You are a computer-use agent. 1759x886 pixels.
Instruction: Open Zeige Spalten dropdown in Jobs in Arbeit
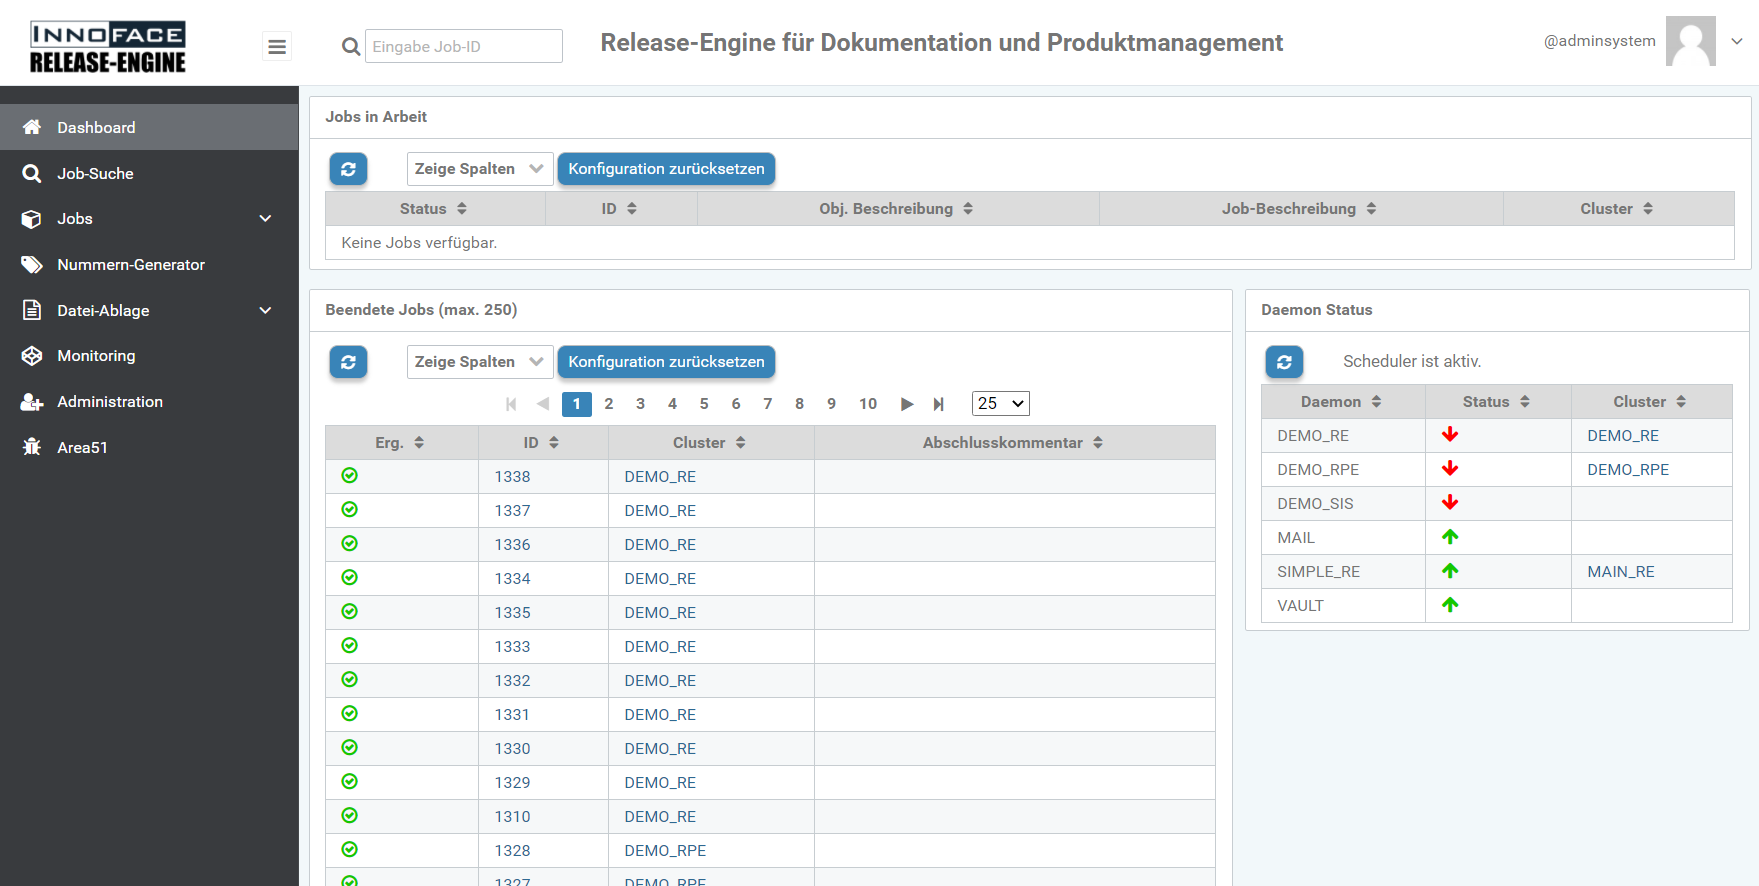(x=479, y=169)
